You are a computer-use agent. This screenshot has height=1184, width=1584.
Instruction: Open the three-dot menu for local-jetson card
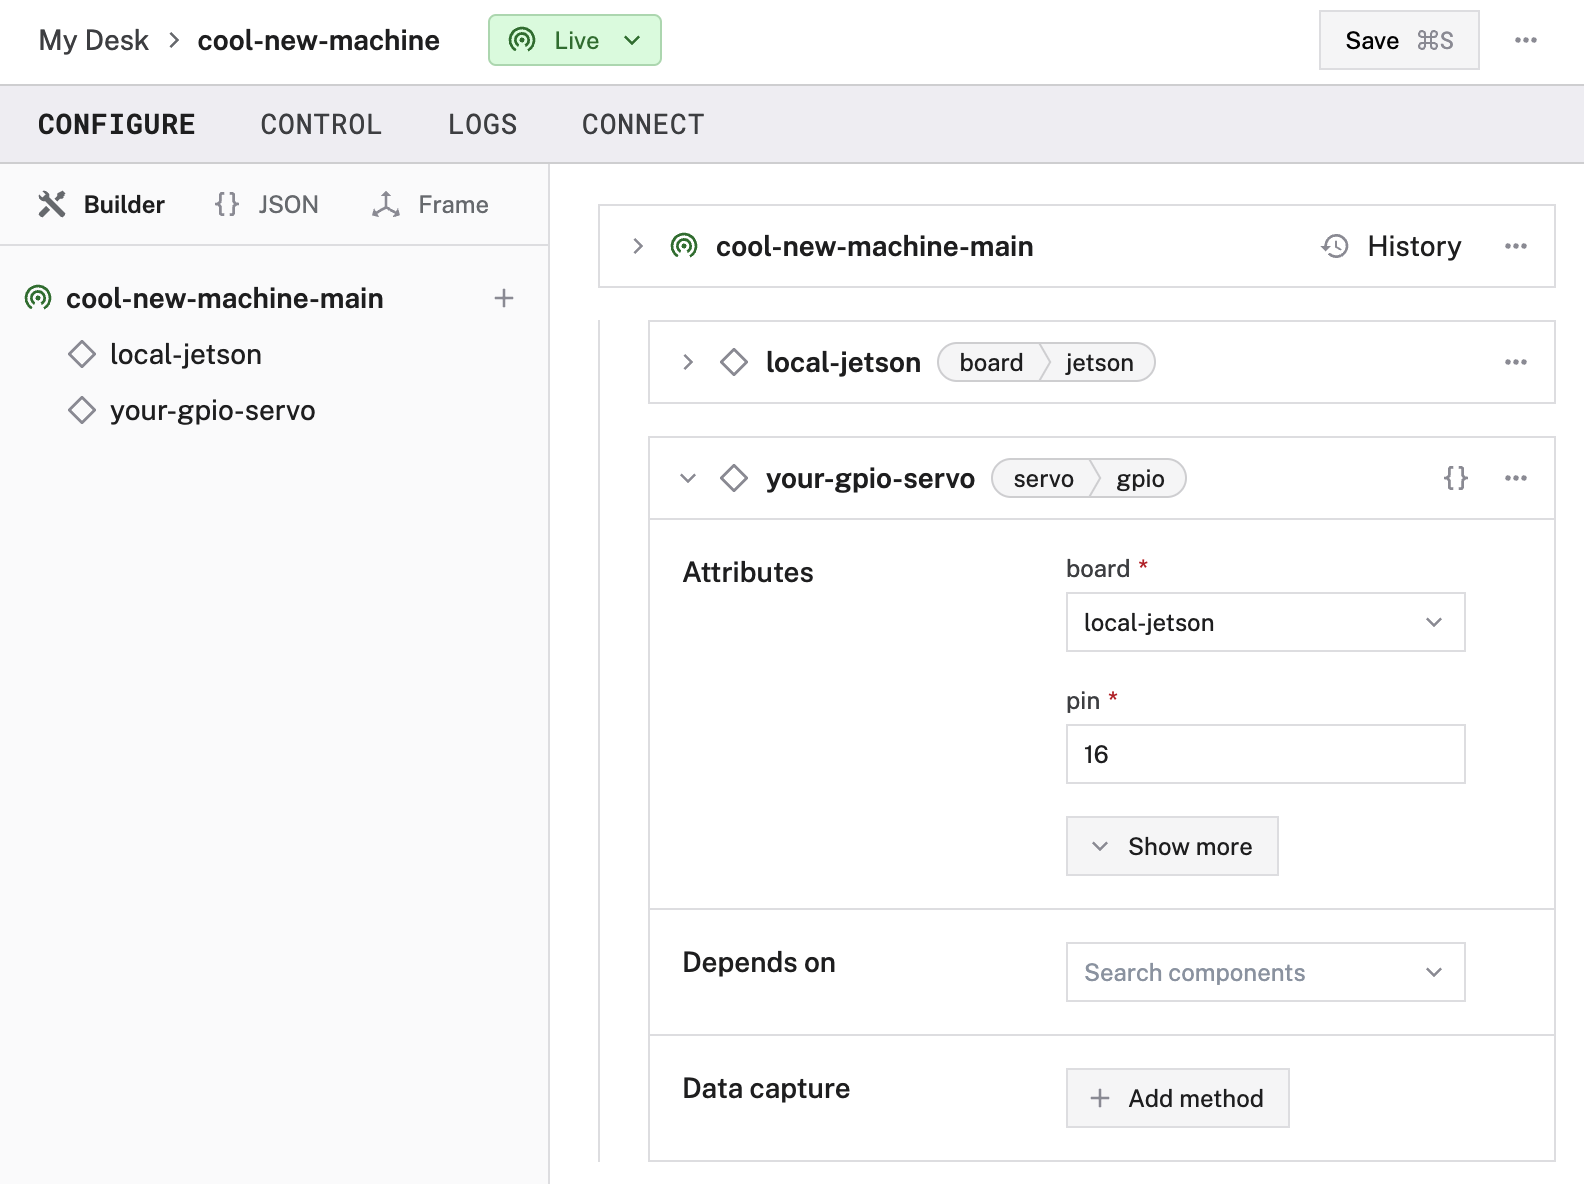point(1515,362)
